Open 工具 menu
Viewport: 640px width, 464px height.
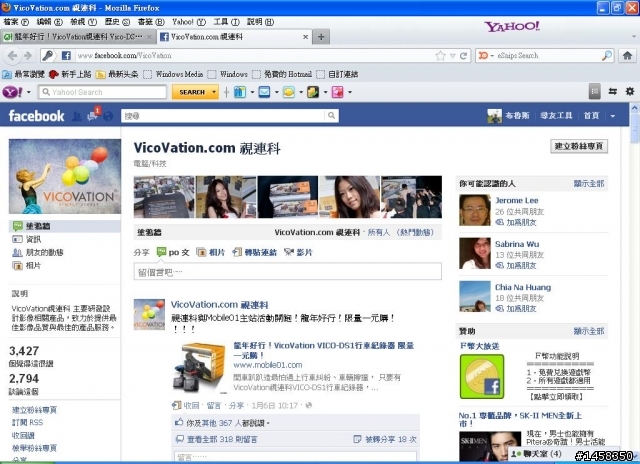tap(227, 22)
